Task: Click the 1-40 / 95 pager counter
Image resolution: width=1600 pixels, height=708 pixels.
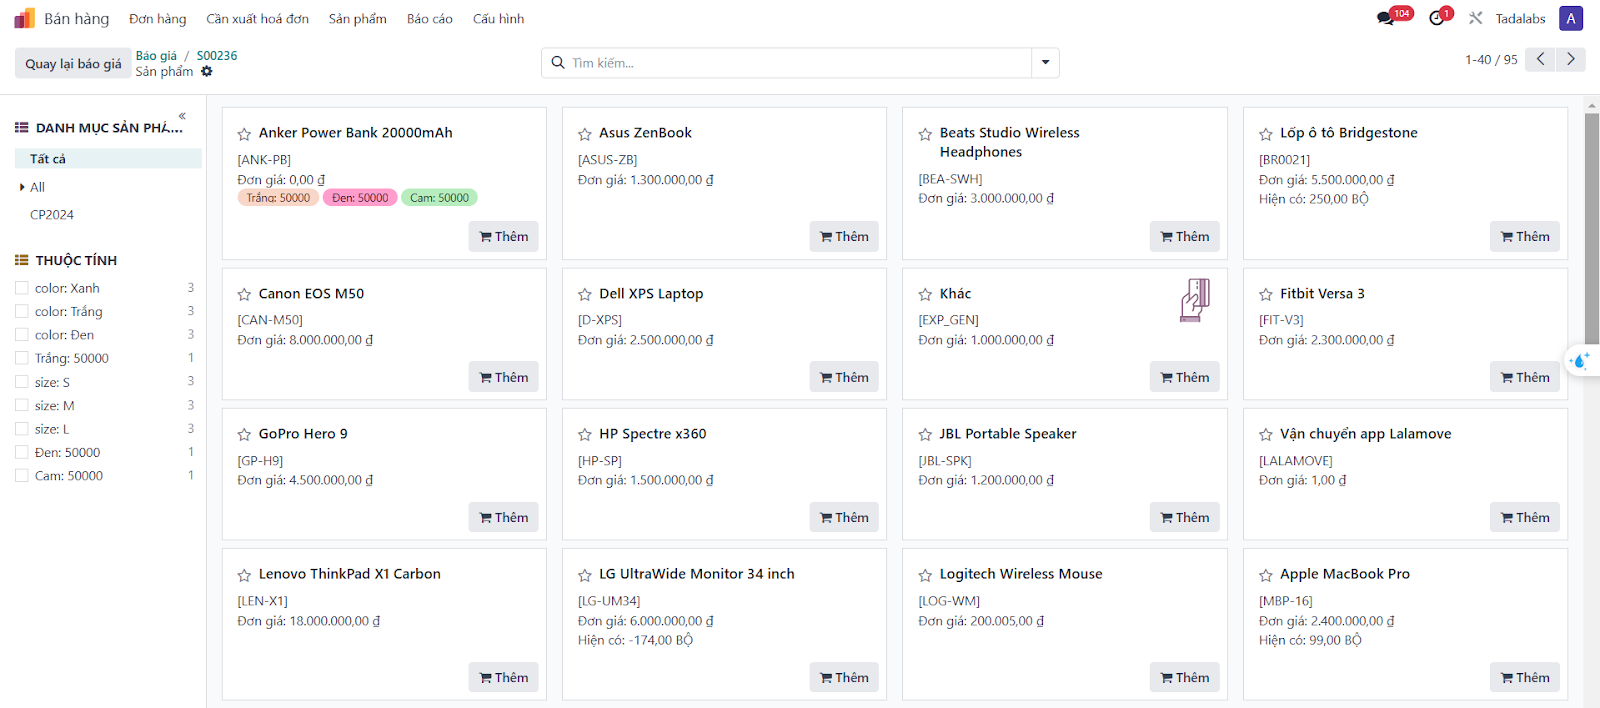Action: point(1491,60)
